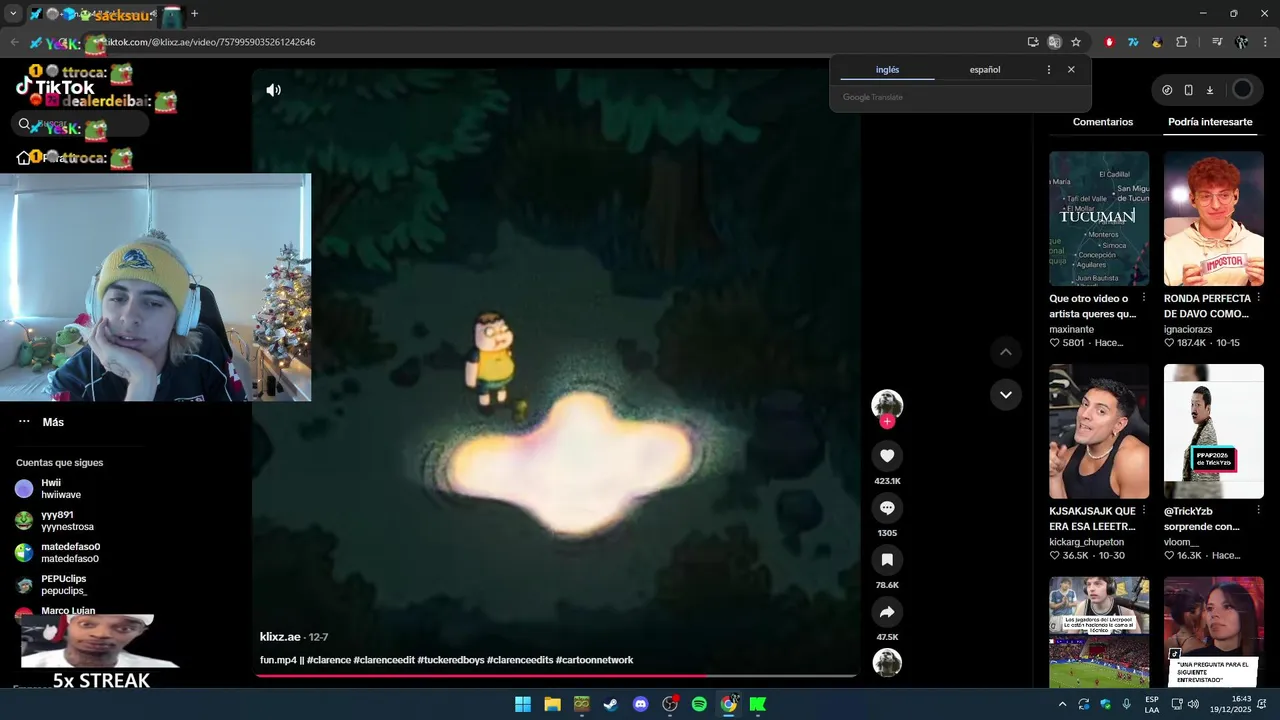Image resolution: width=1280 pixels, height=720 pixels.
Task: Go back with browser back arrow
Action: (x=14, y=42)
